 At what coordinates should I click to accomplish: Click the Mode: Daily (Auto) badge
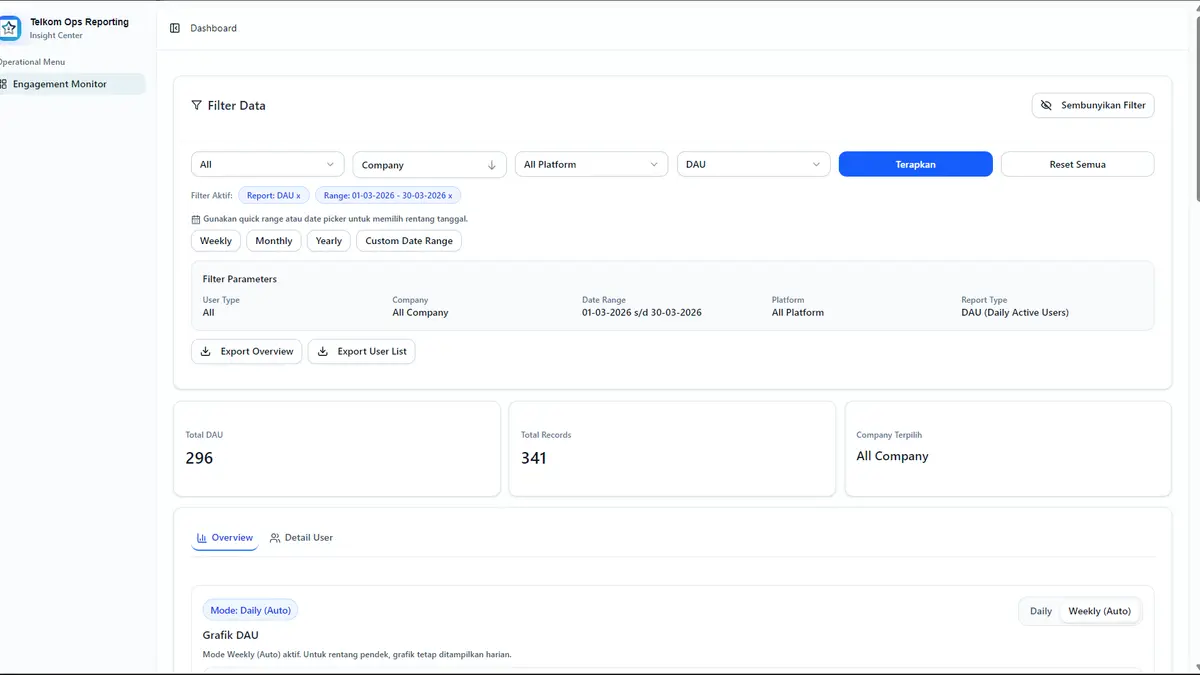click(250, 610)
